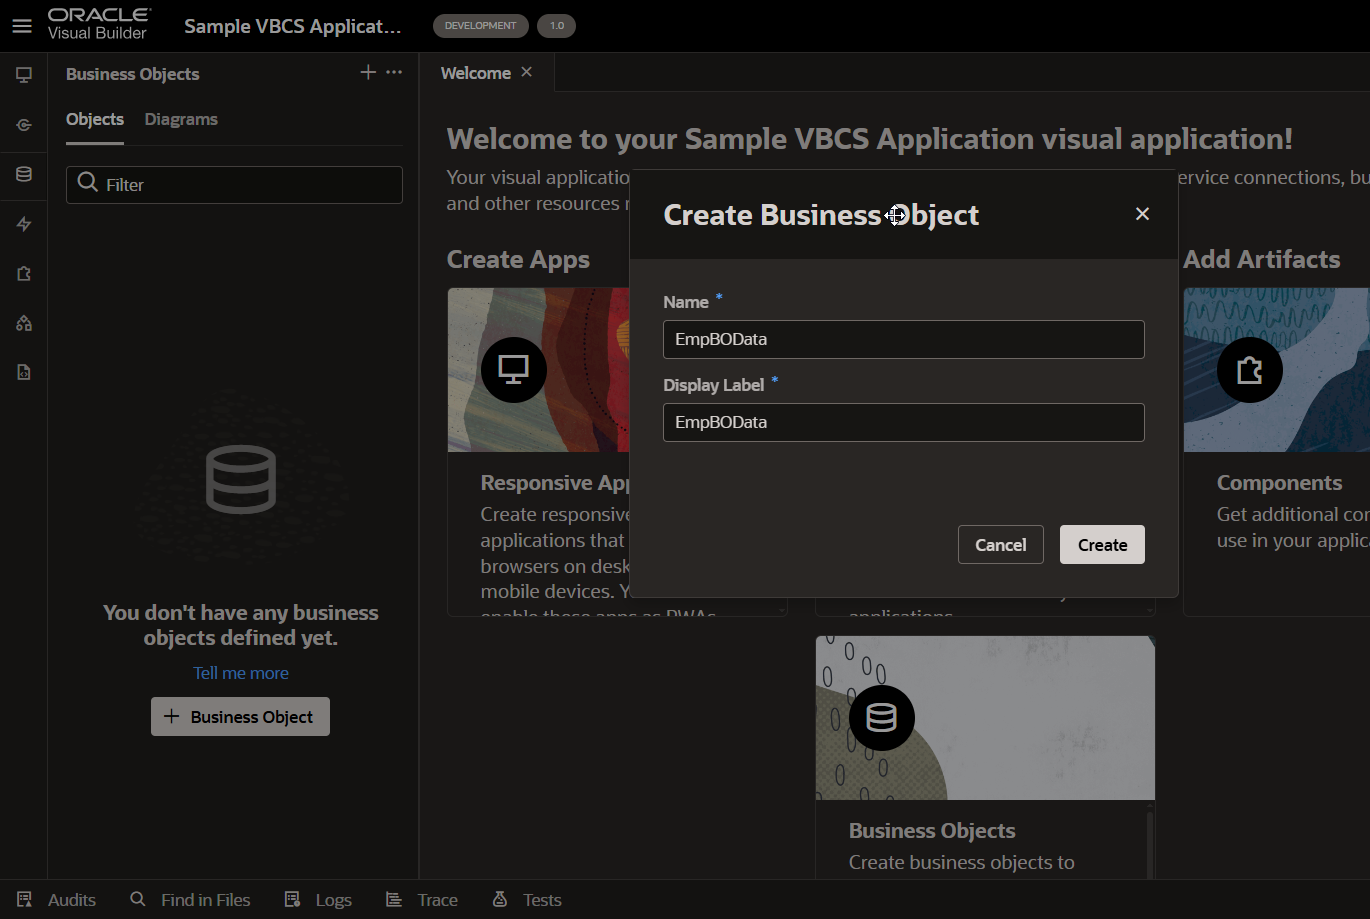Viewport: 1370px width, 919px height.
Task: Click the Name input field
Action: (904, 339)
